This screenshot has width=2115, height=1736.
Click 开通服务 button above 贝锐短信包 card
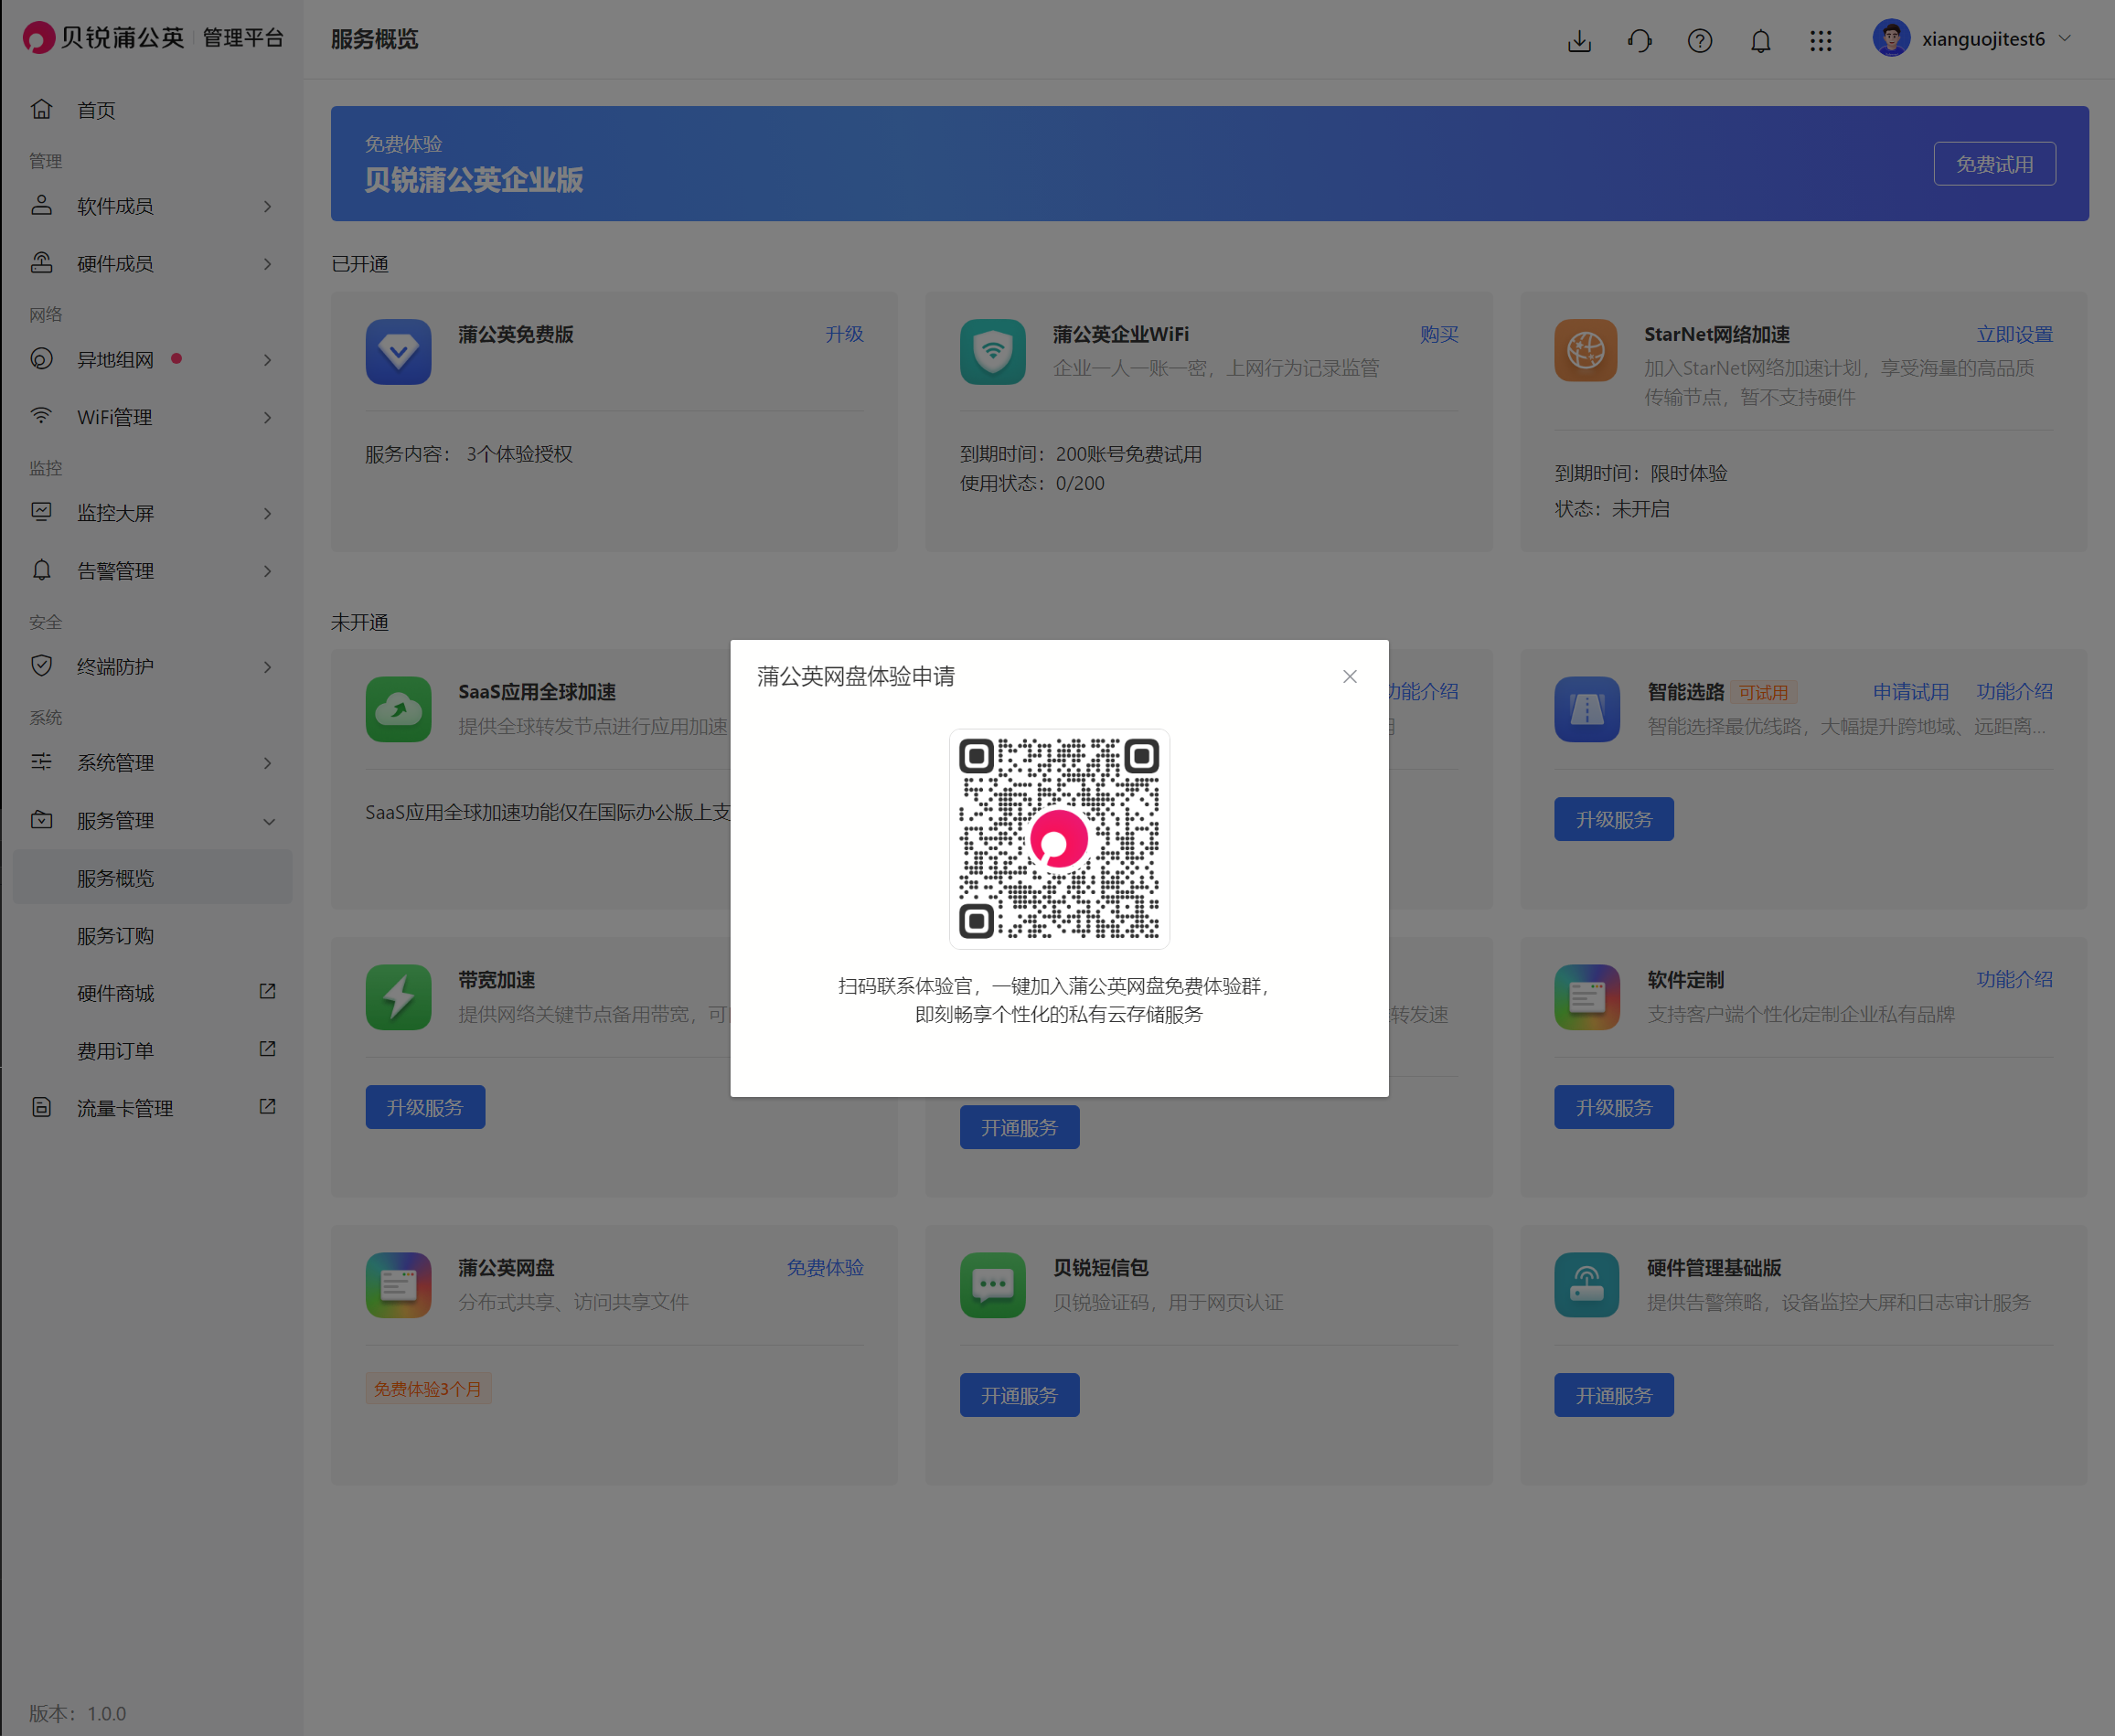(1019, 1128)
